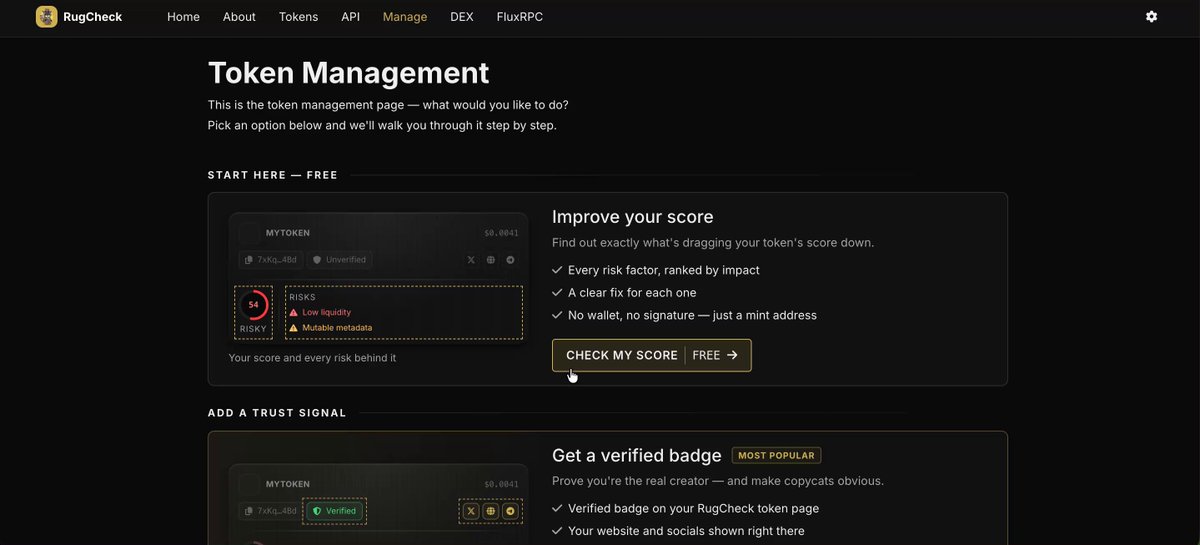Click warning icon beside Low liquidity
The width and height of the screenshot is (1200, 545).
point(294,312)
